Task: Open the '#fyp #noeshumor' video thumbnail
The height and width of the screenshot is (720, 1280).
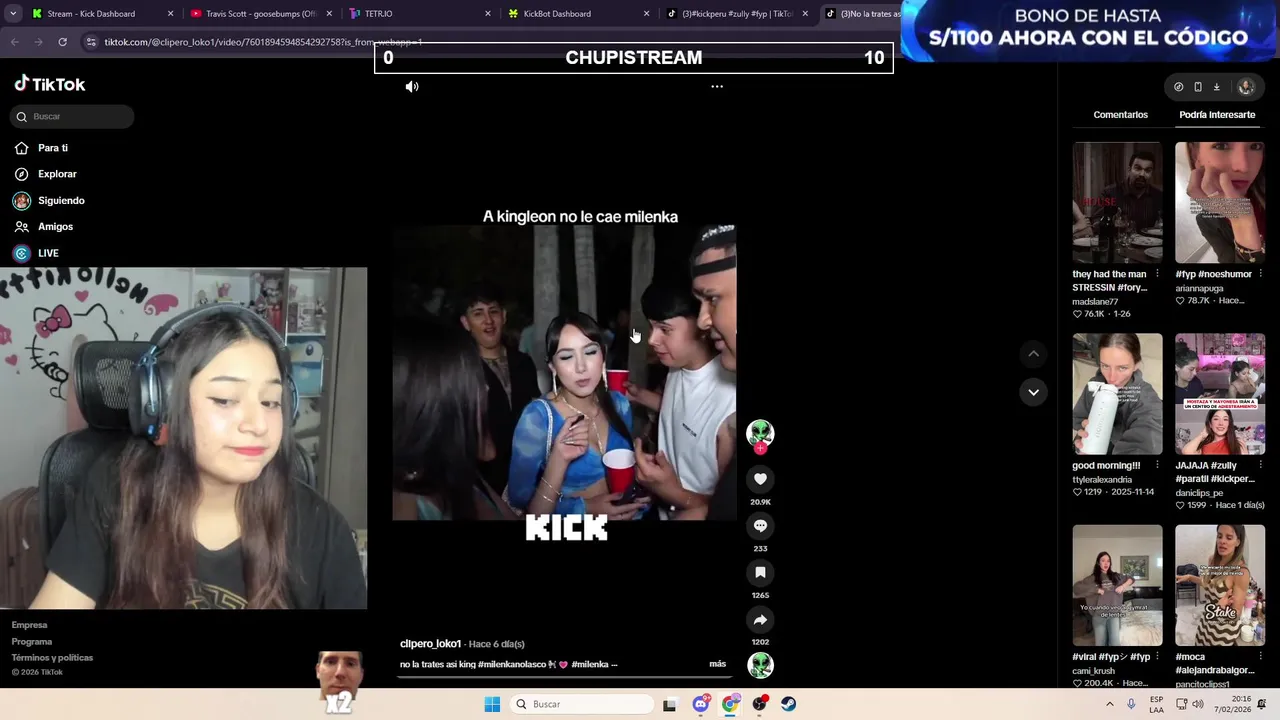Action: [x=1220, y=202]
